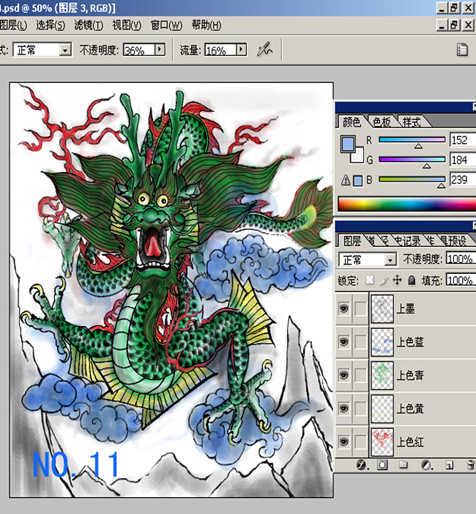
Task: Click lock position cross-arrow icon
Action: click(x=397, y=280)
